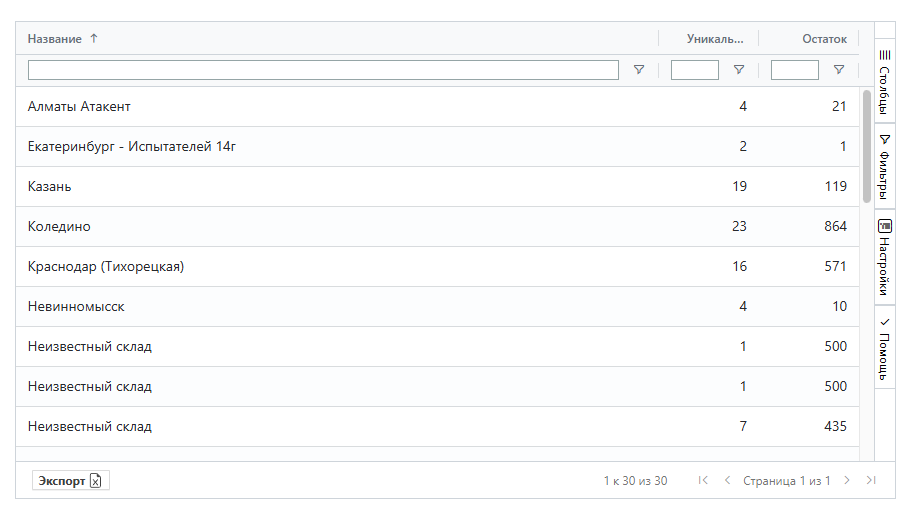
Task: Focus the Уникаль... filter input field
Action: tap(695, 70)
